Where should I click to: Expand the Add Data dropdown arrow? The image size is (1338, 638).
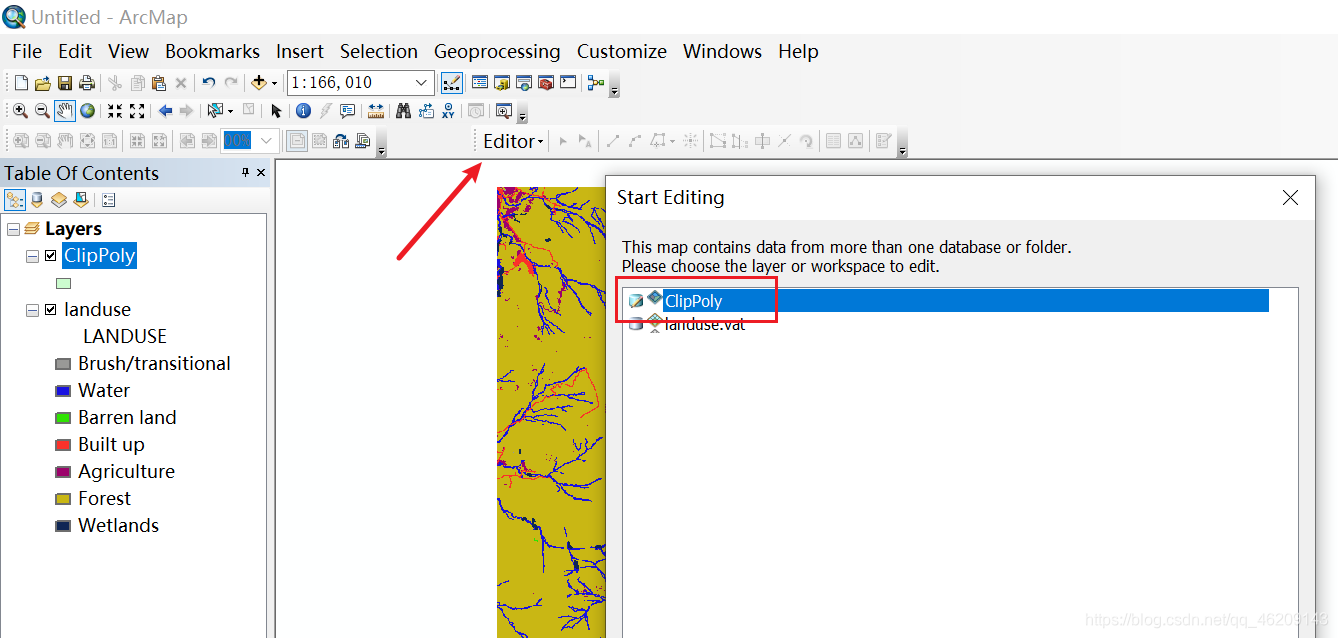point(274,84)
